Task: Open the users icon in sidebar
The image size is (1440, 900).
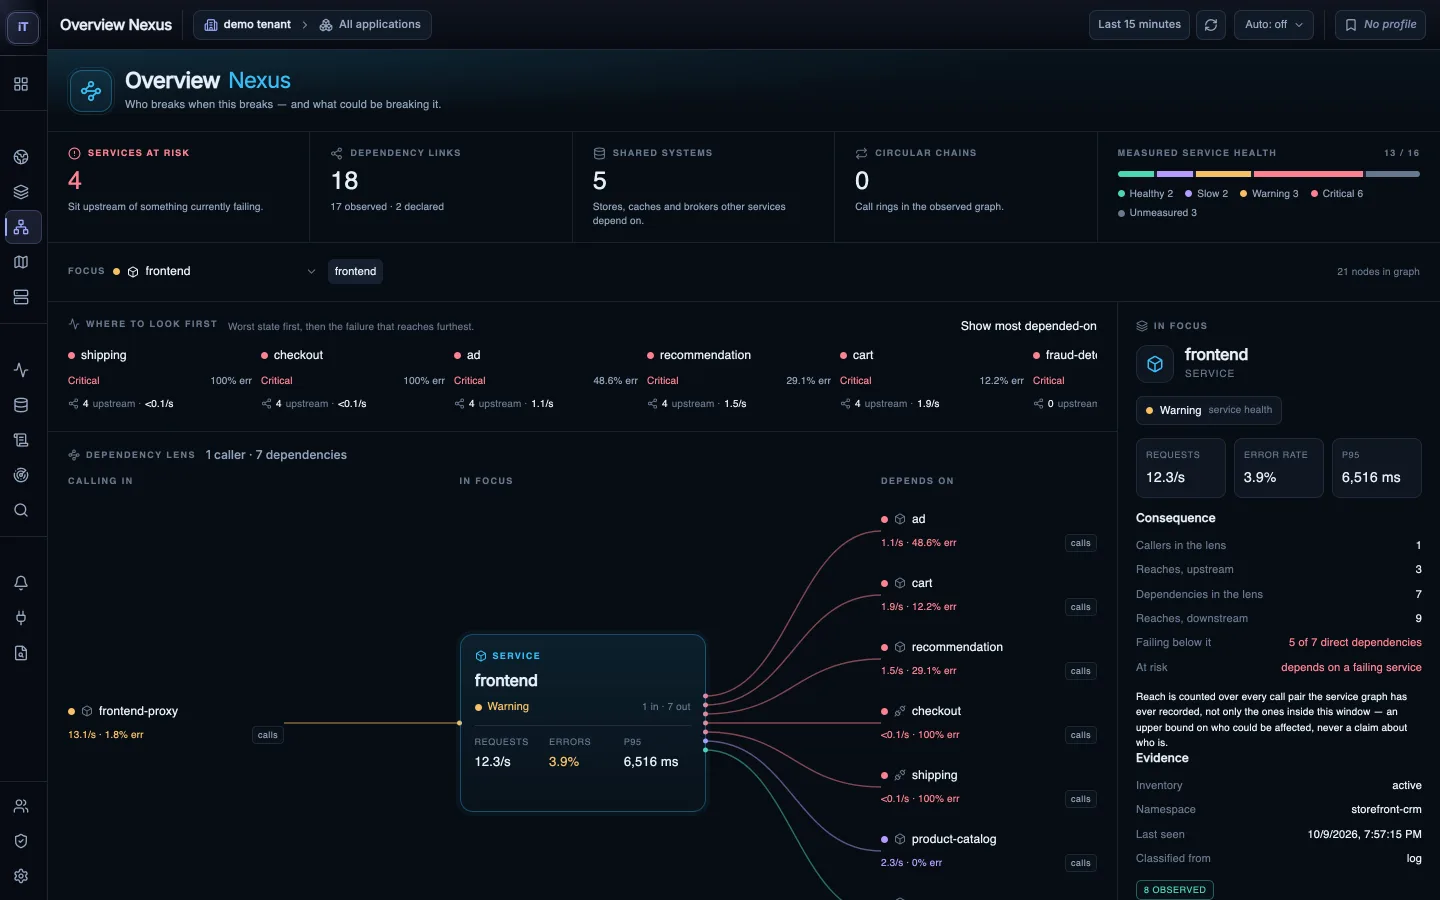Action: pyautogui.click(x=21, y=806)
